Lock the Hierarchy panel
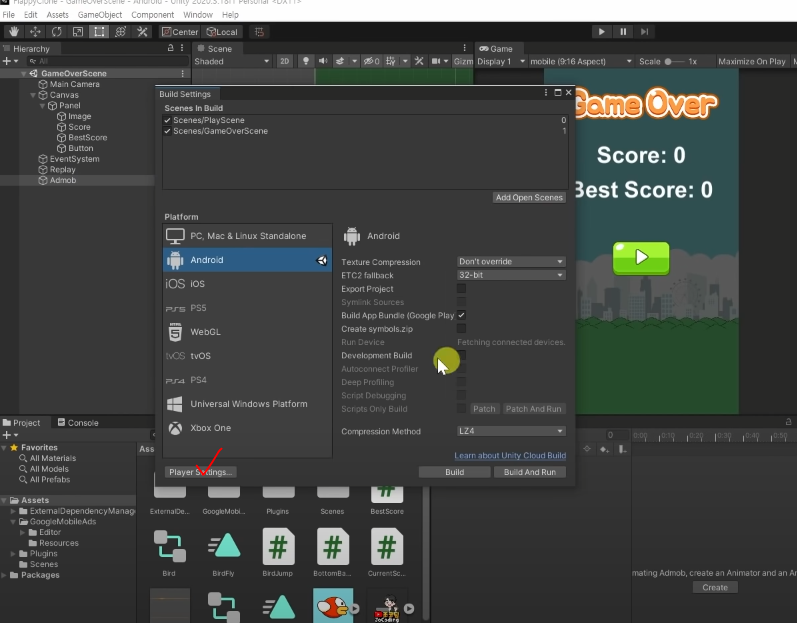The height and width of the screenshot is (623, 797). tap(171, 48)
